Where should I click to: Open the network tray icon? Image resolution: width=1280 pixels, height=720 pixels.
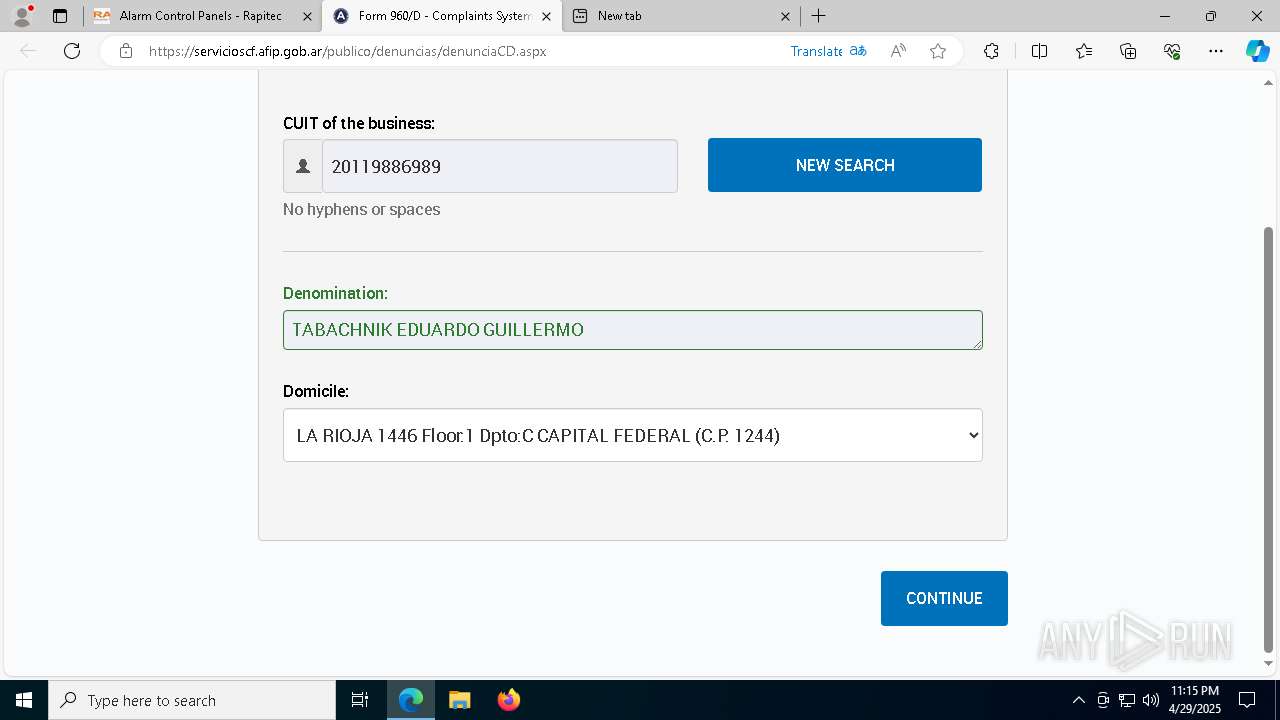1127,700
